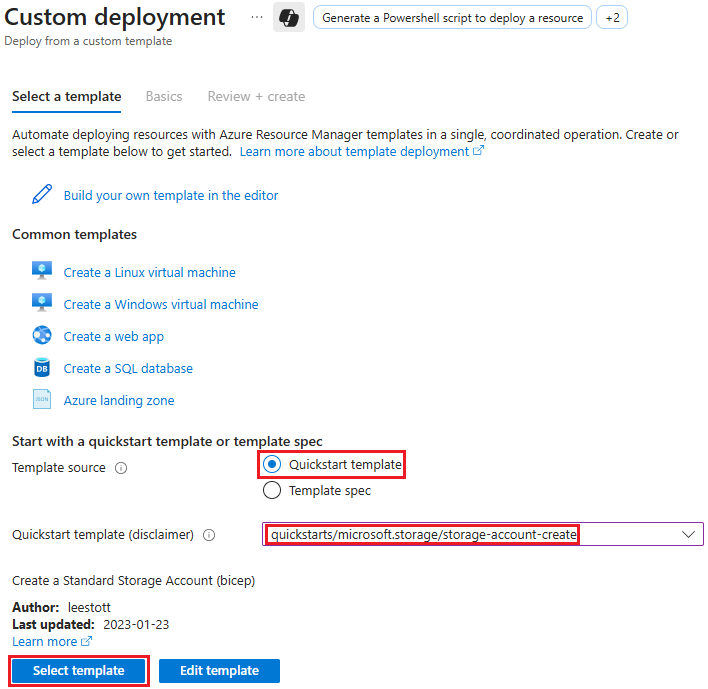Switch to the Select a template tab
708x689 pixels.
66,96
